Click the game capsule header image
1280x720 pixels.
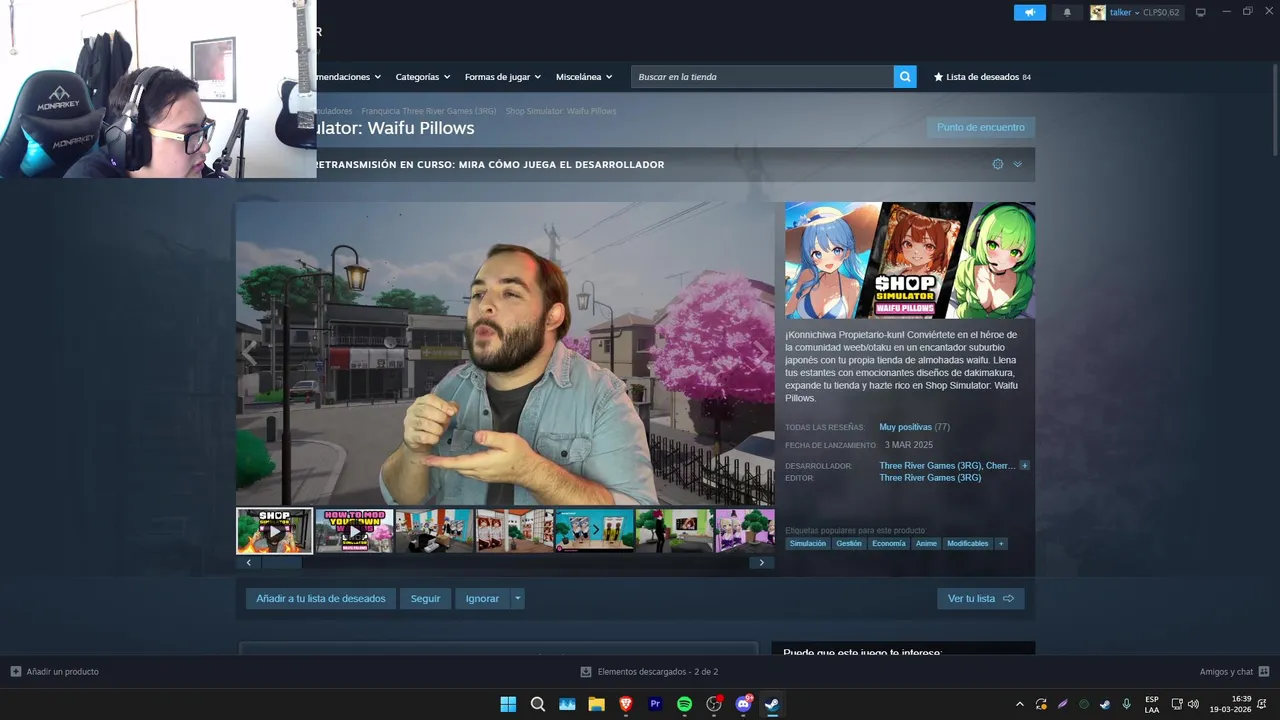tap(910, 260)
